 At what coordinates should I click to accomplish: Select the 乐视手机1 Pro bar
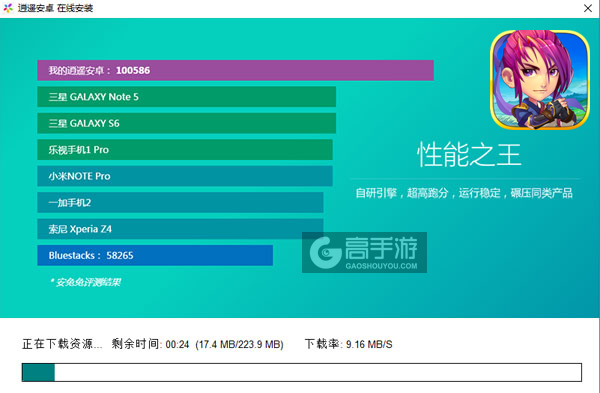[185, 149]
